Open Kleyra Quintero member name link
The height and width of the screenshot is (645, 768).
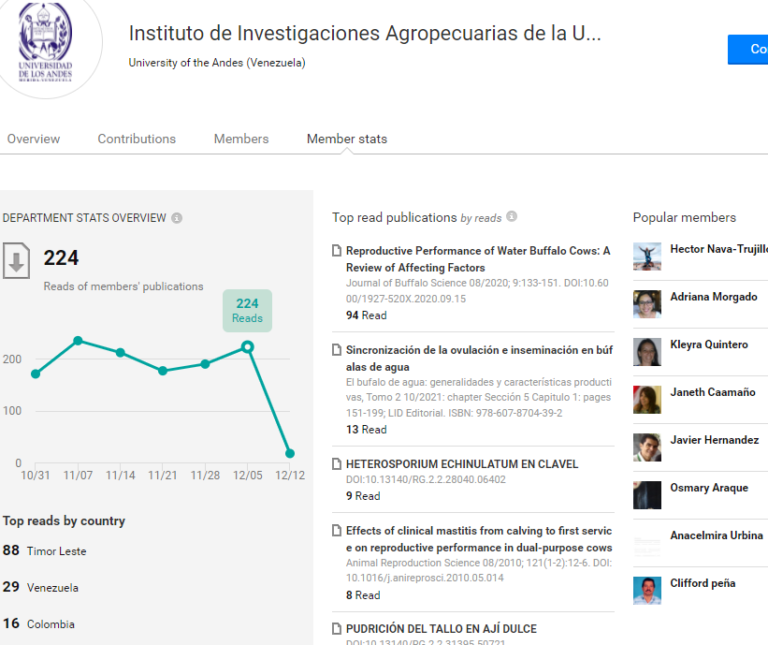(x=709, y=344)
